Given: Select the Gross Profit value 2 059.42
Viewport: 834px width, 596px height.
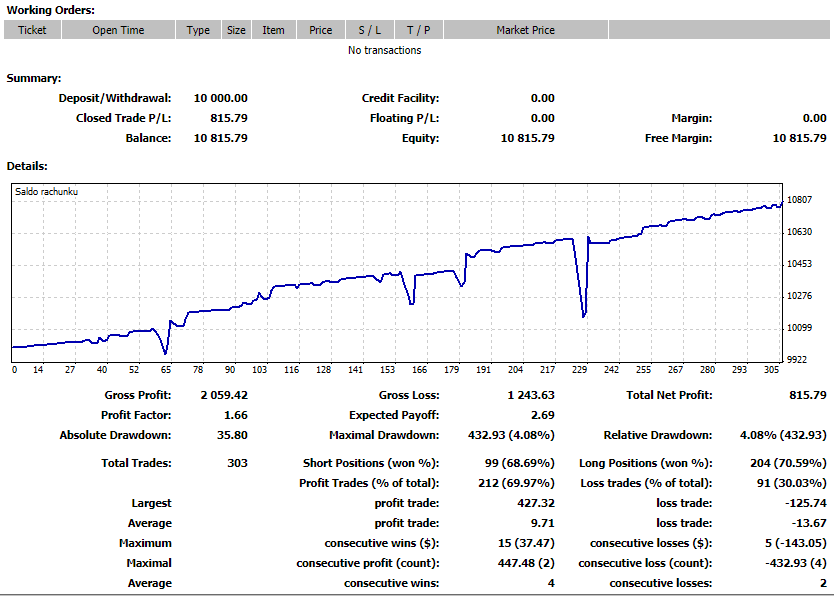Looking at the screenshot, I should point(224,395).
